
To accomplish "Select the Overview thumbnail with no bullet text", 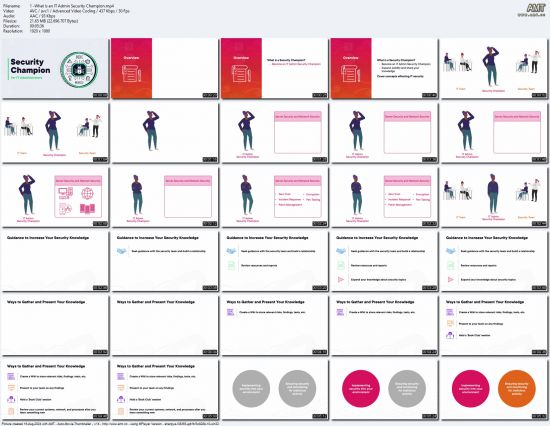I will pyautogui.click(x=165, y=68).
